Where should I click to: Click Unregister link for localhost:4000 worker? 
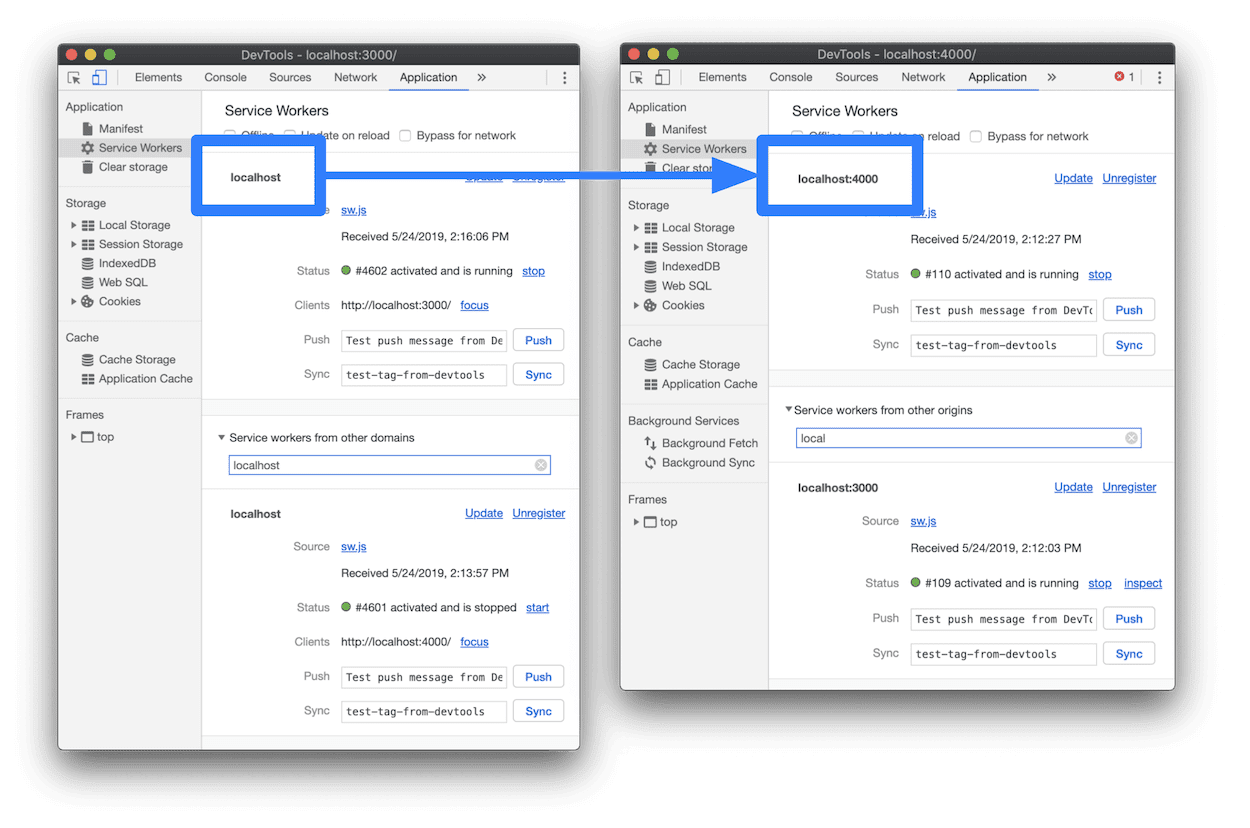click(x=1129, y=179)
